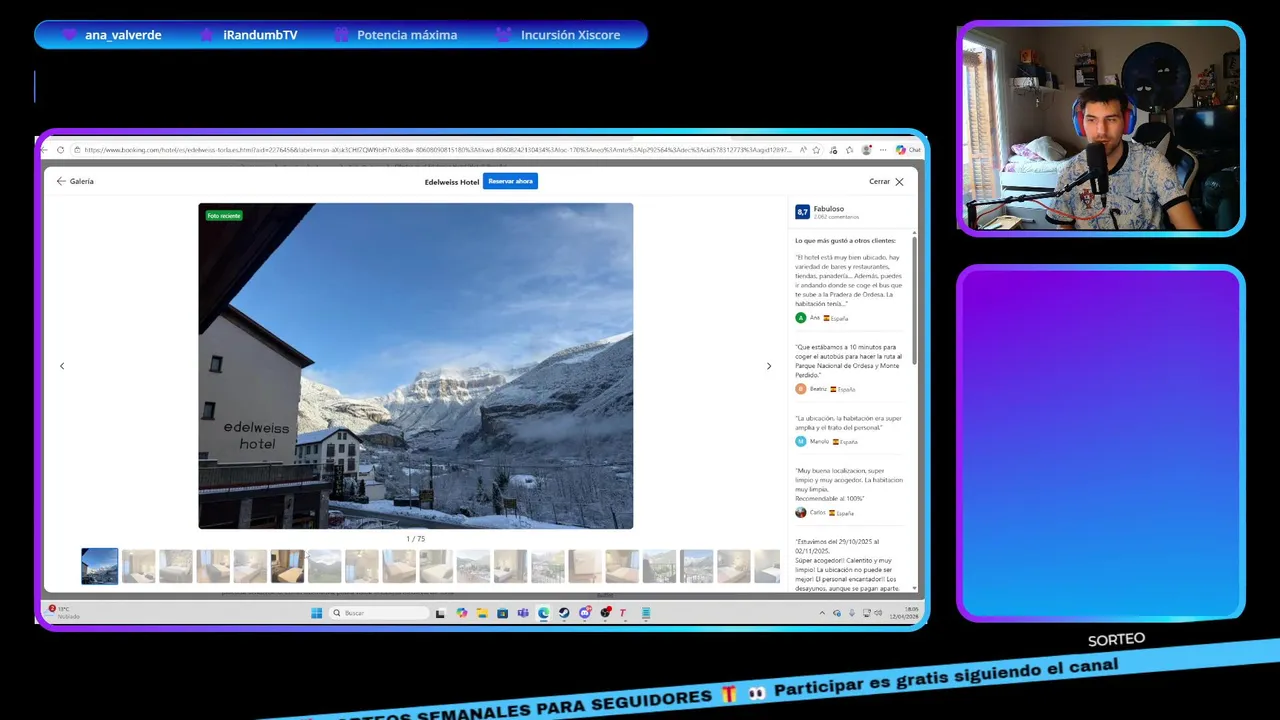The height and width of the screenshot is (720, 1280).
Task: Open browser profile avatar
Action: coord(866,150)
